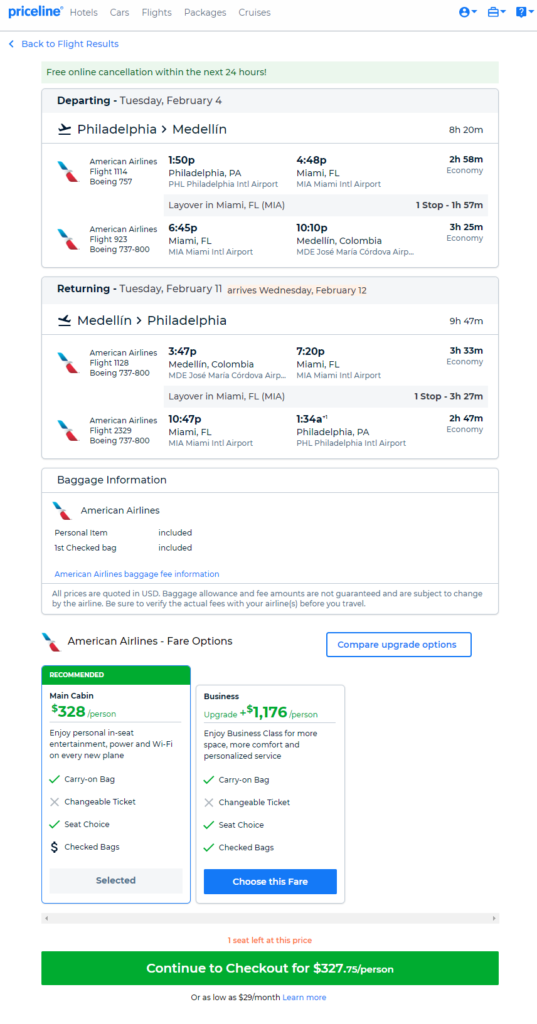
Task: Expand the account dropdown arrow
Action: click(x=474, y=12)
